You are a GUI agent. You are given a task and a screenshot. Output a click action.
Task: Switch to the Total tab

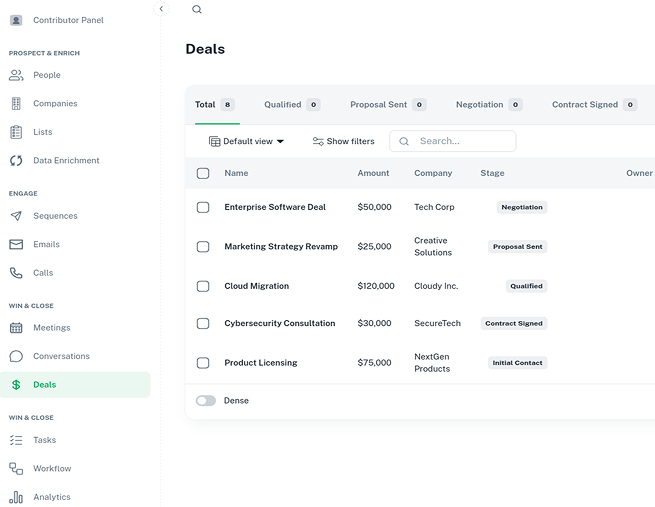pos(215,104)
